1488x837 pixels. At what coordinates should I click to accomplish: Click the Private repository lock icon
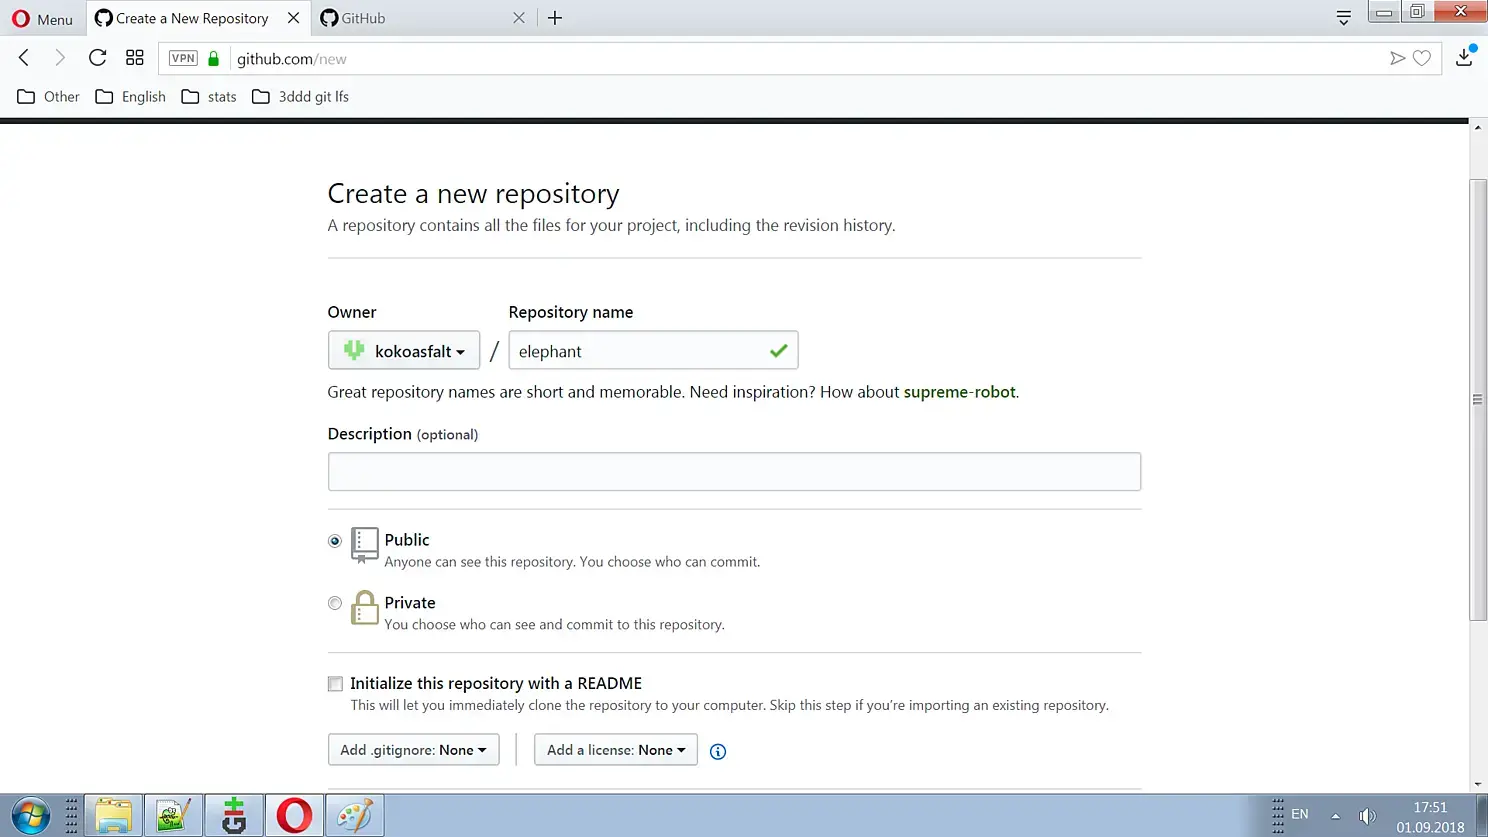tap(365, 608)
